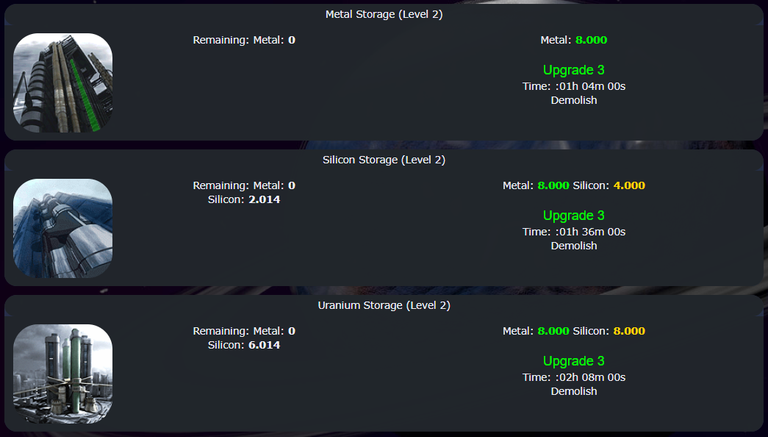Open the Uranium Storage building image
This screenshot has width=768, height=437.
click(63, 374)
